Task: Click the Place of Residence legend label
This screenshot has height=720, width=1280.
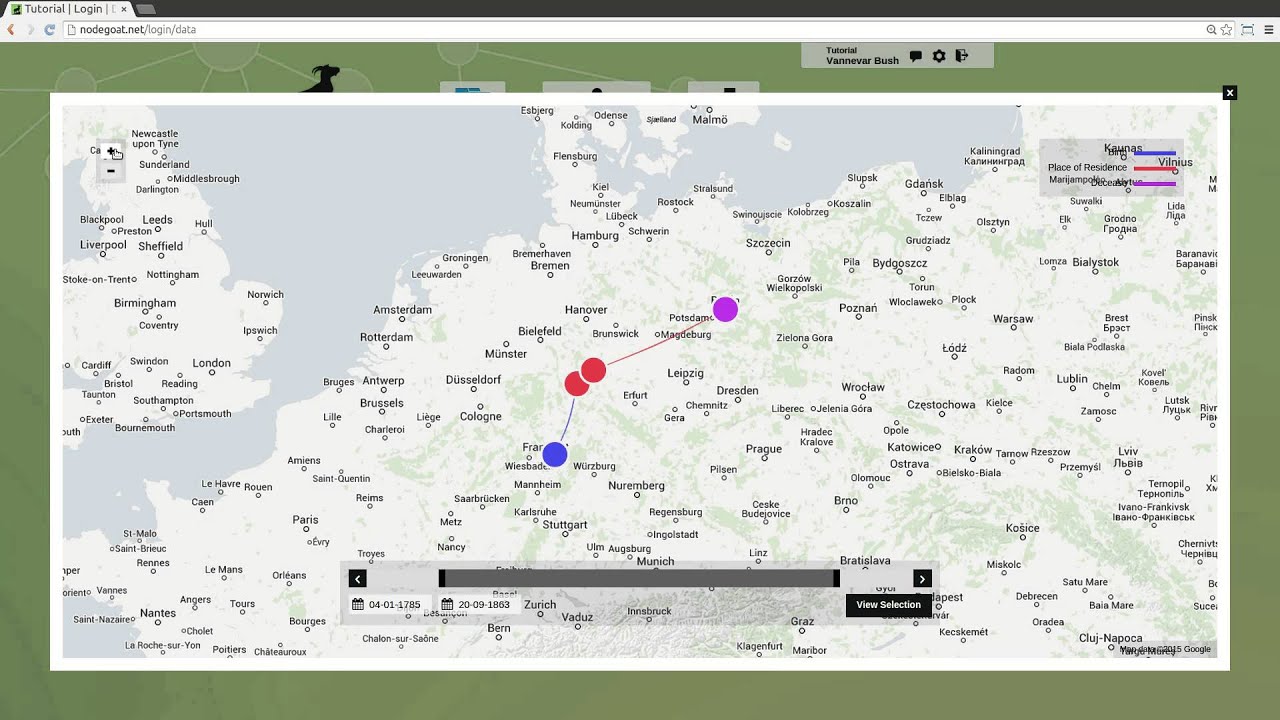Action: [1087, 168]
